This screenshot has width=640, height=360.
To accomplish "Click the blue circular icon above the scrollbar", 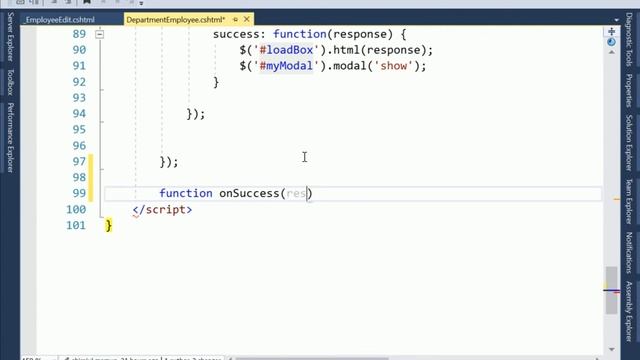I will (x=611, y=42).
